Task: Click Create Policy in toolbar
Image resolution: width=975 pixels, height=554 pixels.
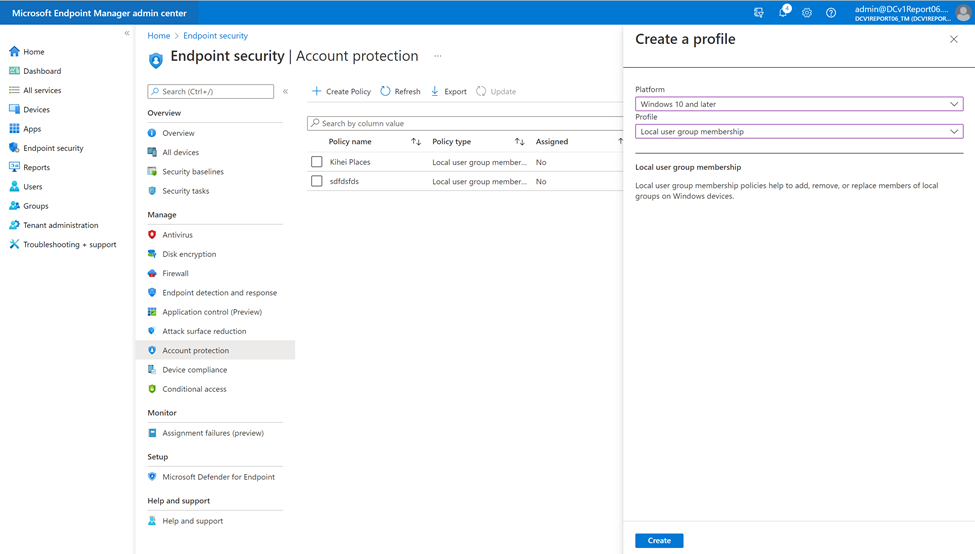Action: [341, 91]
